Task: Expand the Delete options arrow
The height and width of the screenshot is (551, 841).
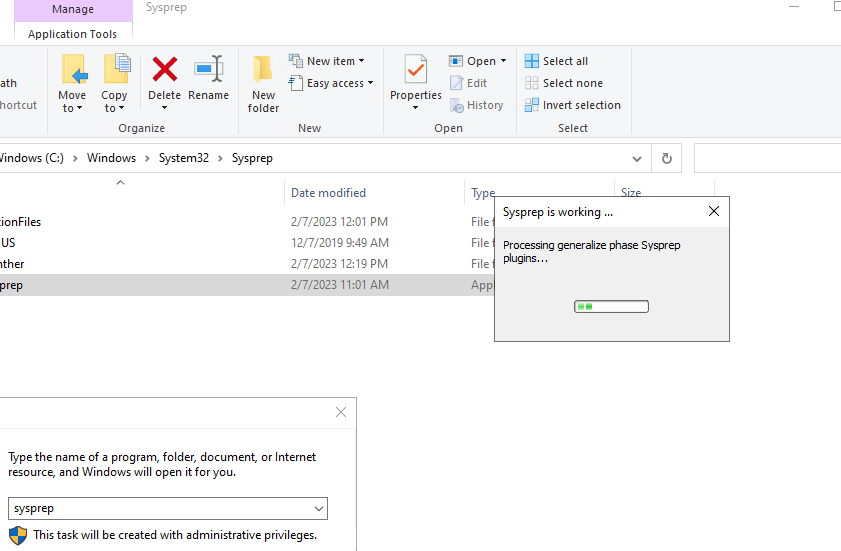Action: (165, 108)
